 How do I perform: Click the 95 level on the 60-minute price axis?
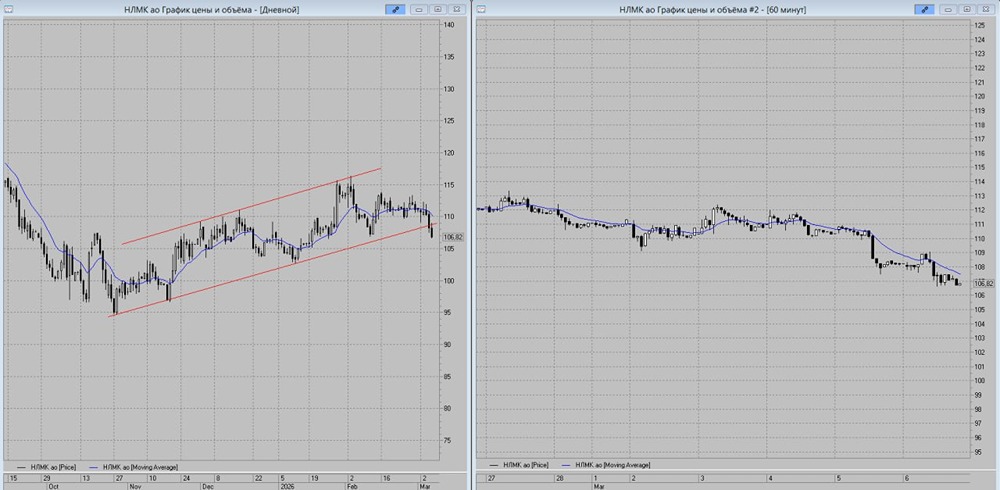(978, 452)
